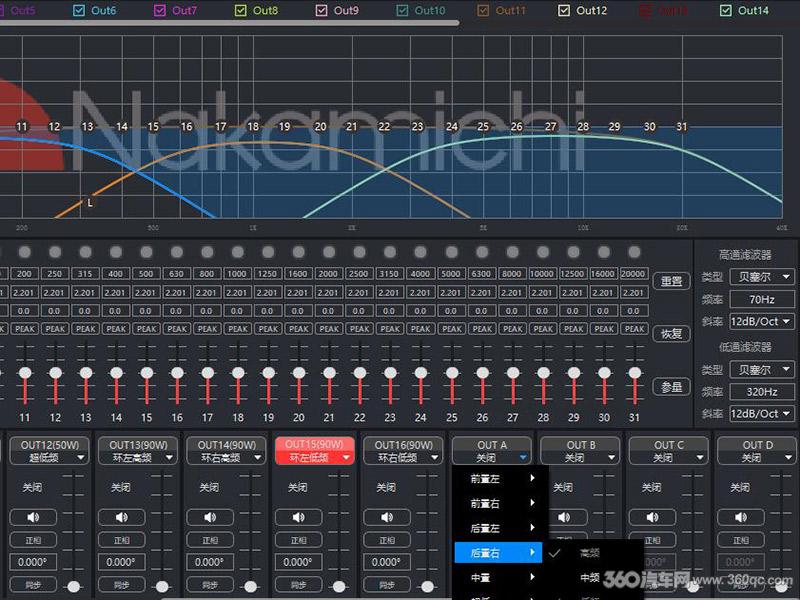Choose 前置右 in the OUT A menu

pos(498,504)
